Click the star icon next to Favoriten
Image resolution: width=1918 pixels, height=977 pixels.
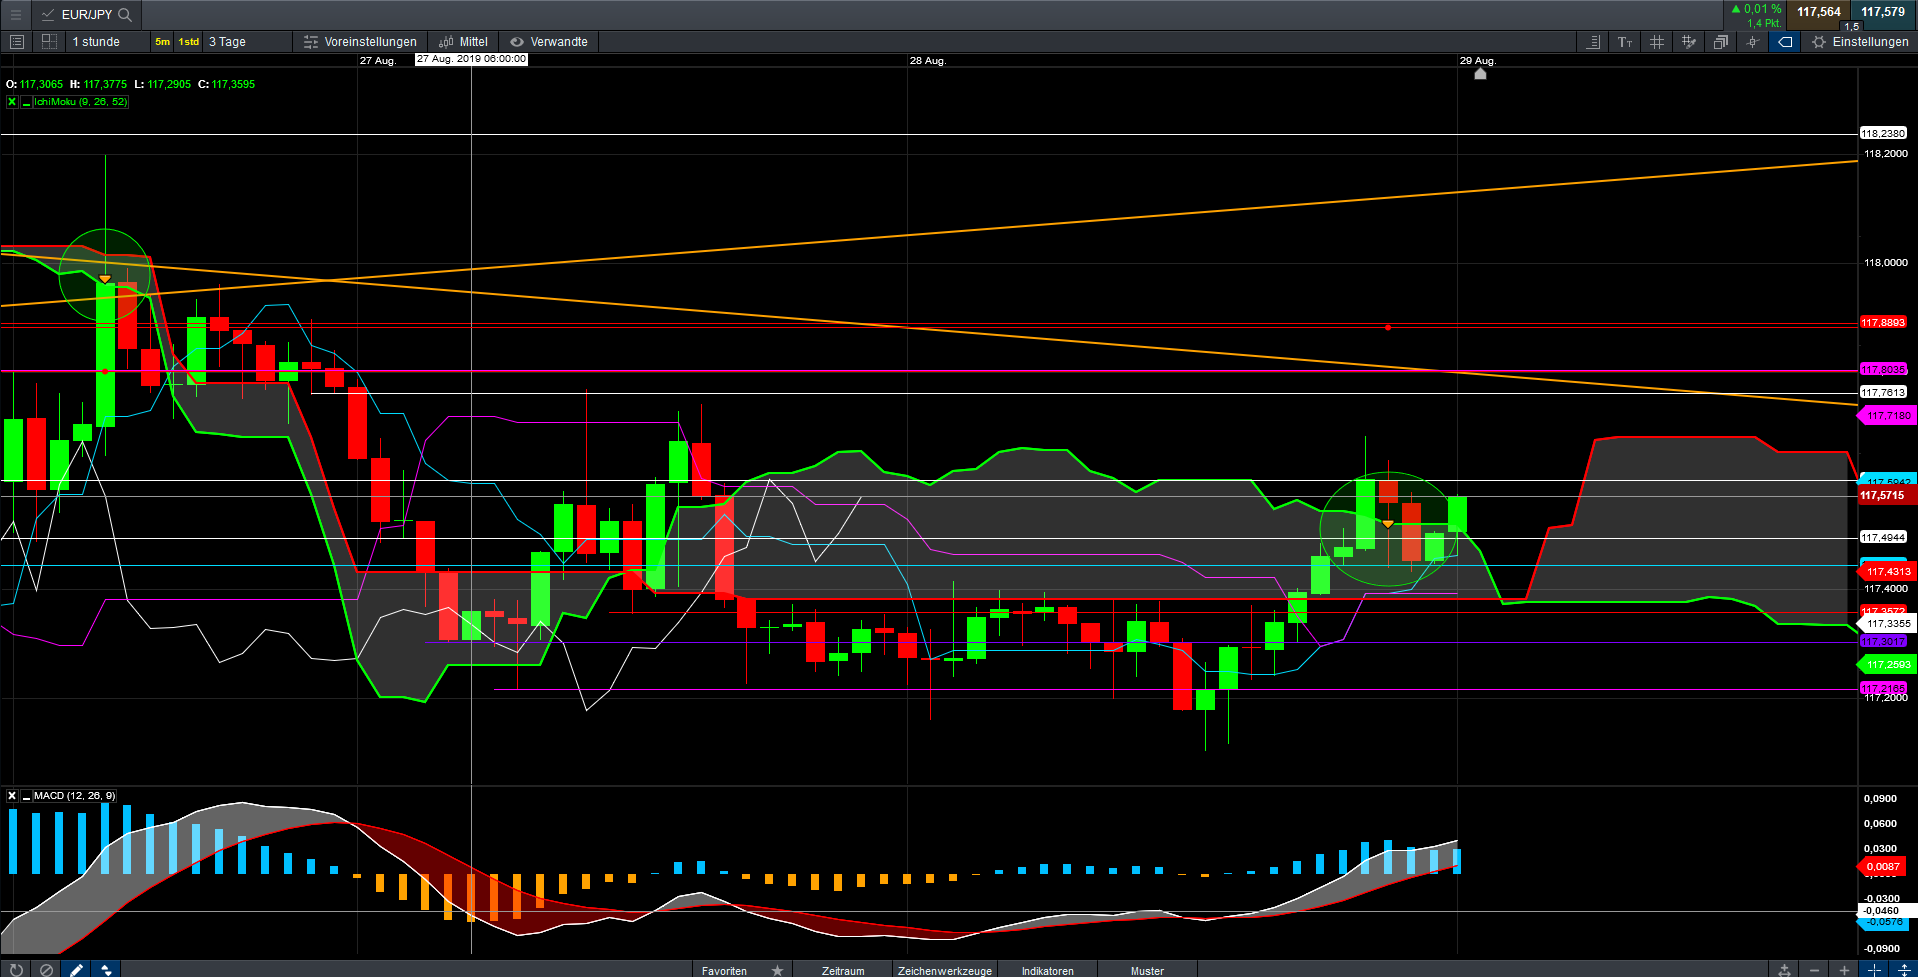[777, 970]
